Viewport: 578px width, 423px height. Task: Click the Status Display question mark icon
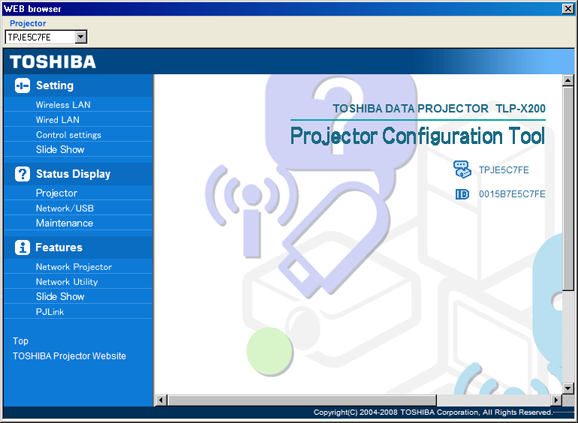point(22,174)
